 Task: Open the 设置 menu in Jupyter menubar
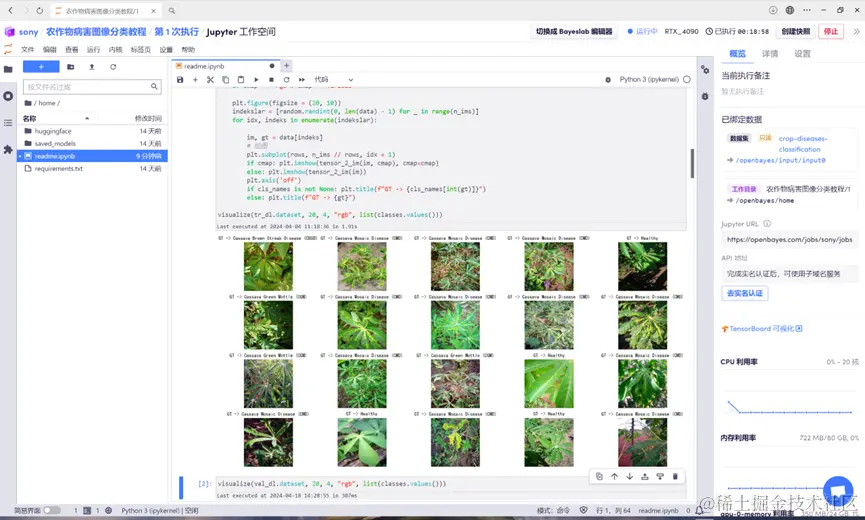pyautogui.click(x=166, y=50)
